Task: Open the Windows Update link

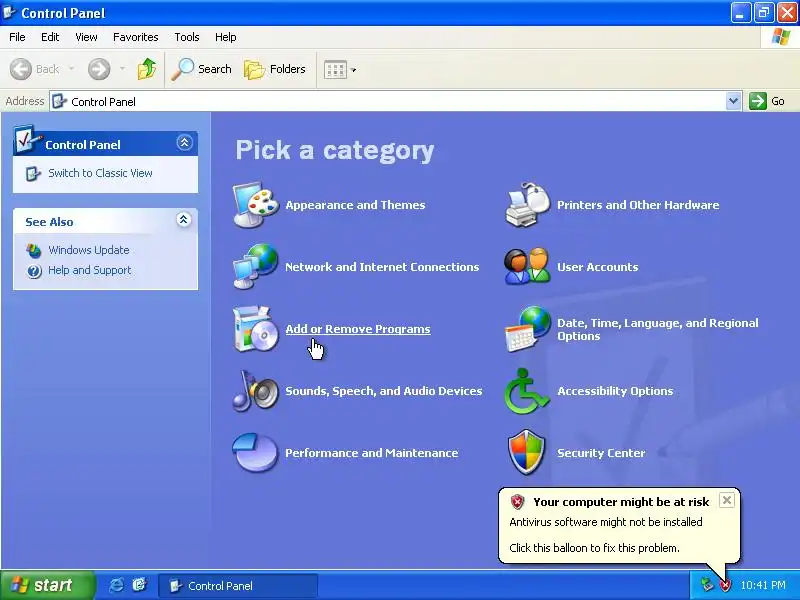Action: [x=89, y=250]
